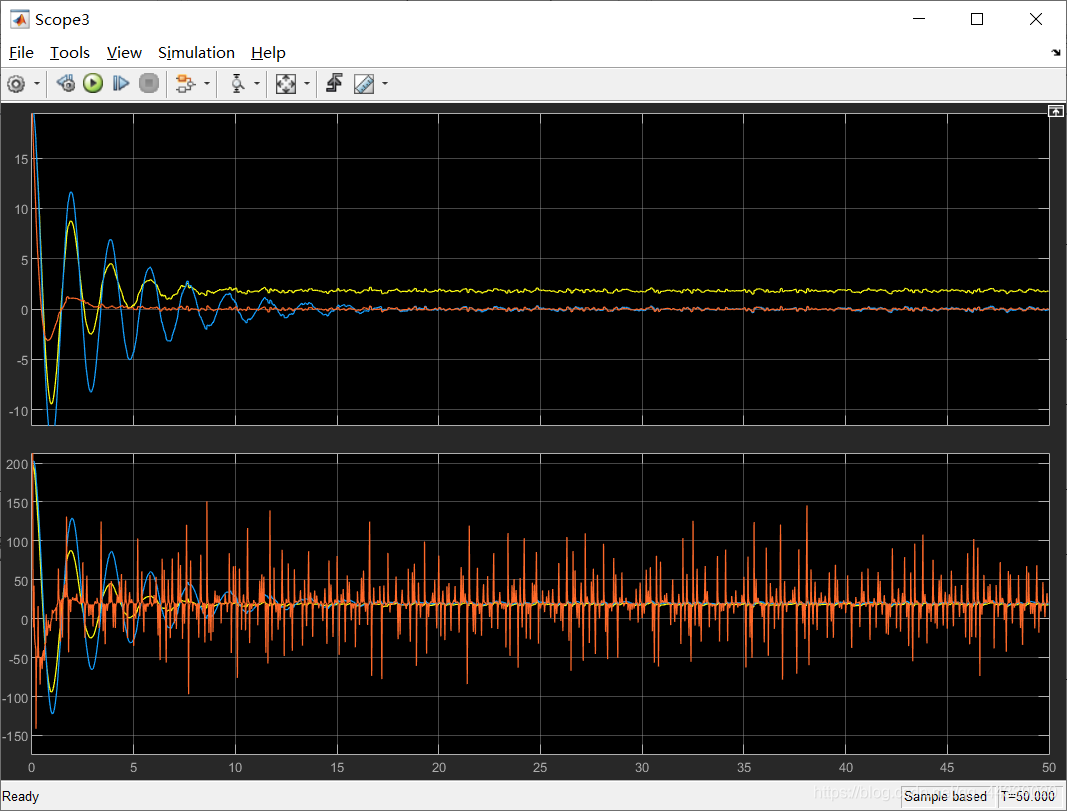Expand the Scale Axes dropdown arrow

click(307, 83)
